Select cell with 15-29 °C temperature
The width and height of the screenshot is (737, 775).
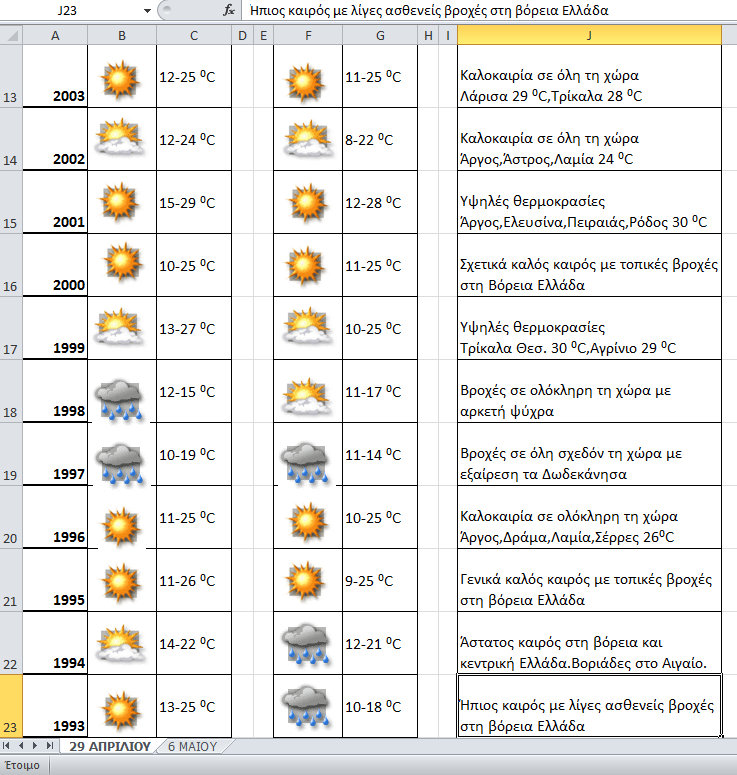(192, 203)
